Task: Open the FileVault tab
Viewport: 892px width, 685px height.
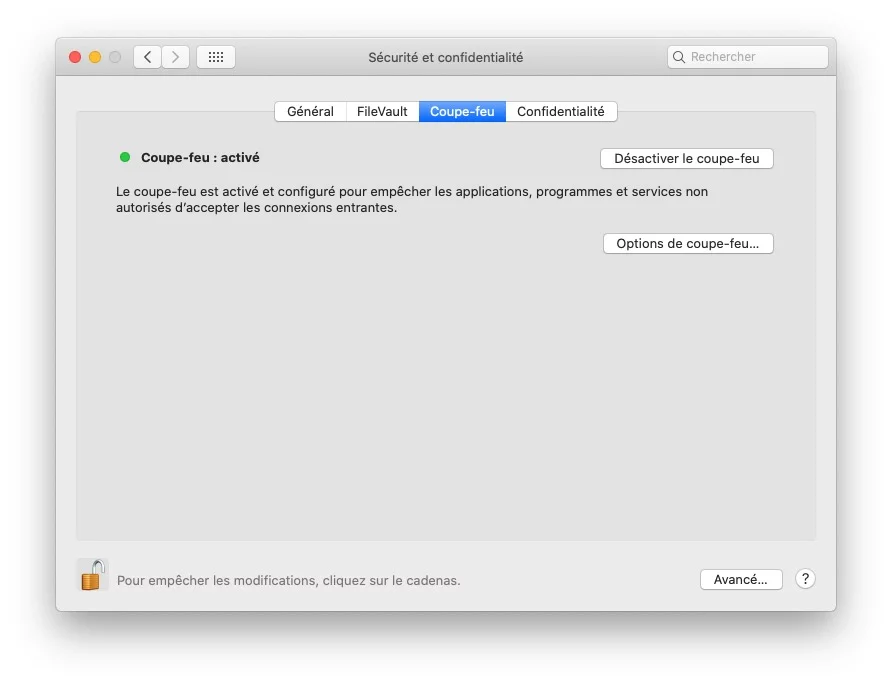Action: click(382, 112)
